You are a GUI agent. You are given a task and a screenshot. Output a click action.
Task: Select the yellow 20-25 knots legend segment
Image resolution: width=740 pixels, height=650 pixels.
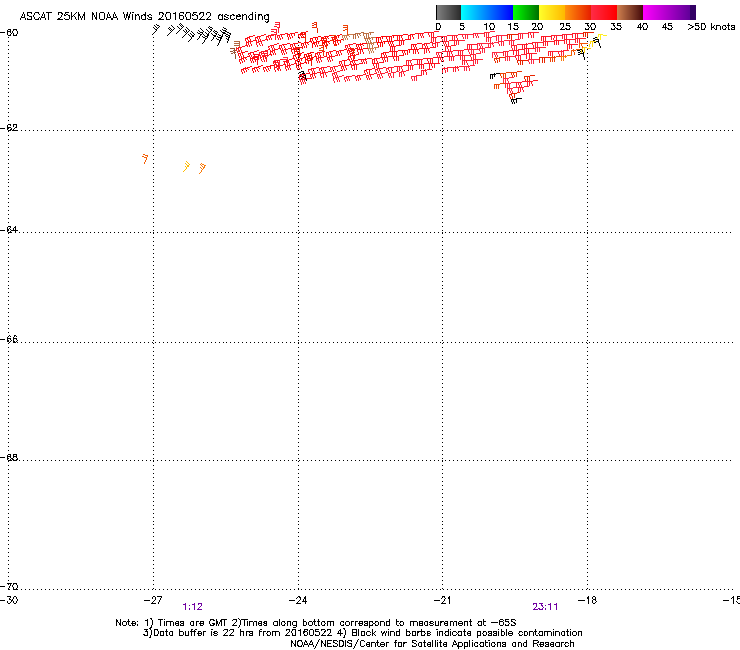(552, 12)
